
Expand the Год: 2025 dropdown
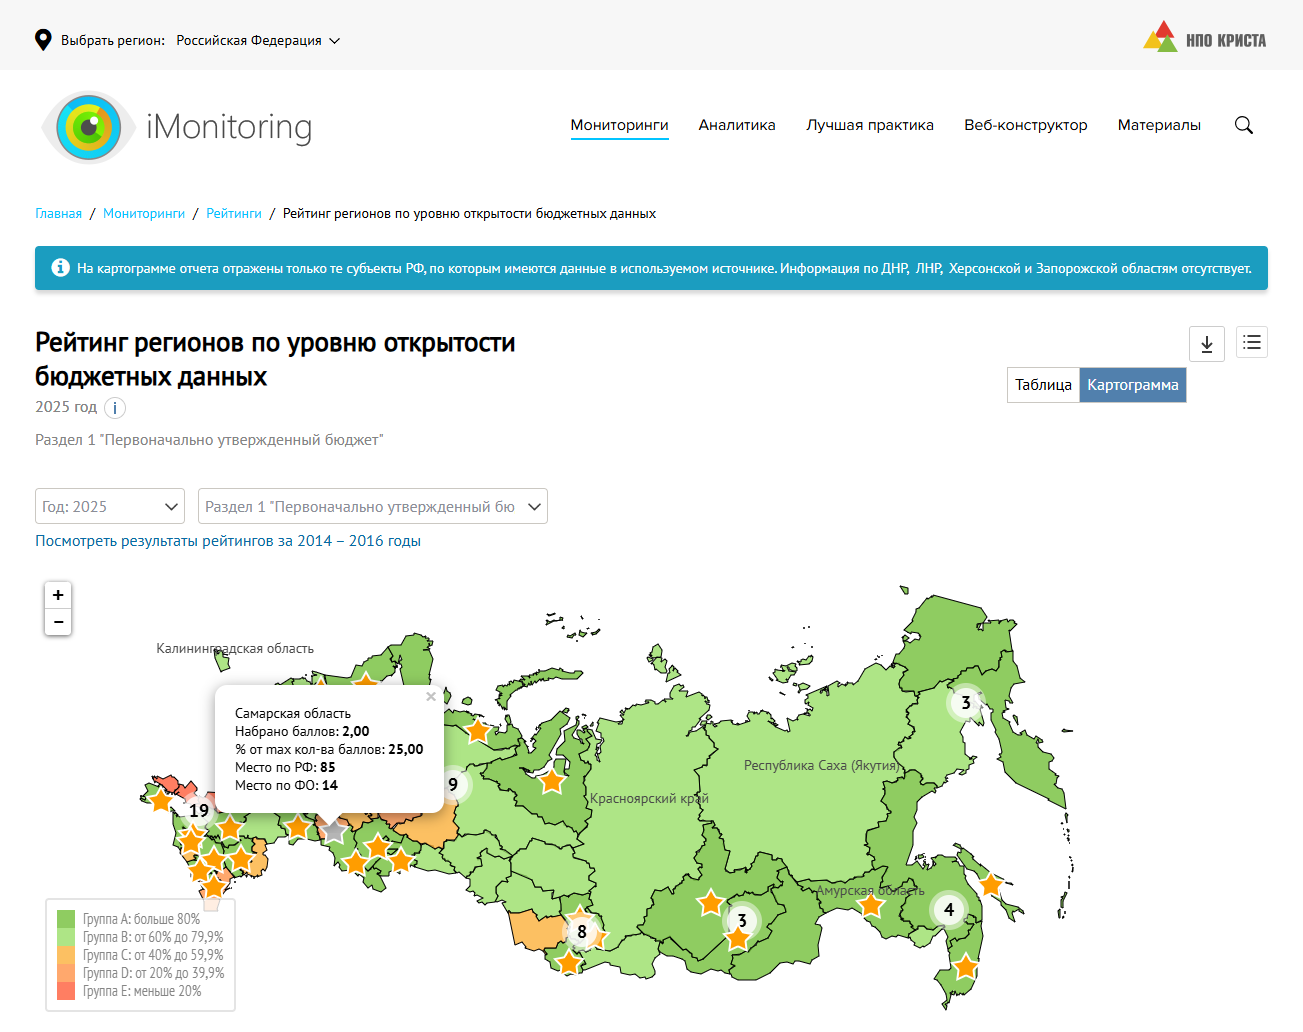click(x=110, y=506)
